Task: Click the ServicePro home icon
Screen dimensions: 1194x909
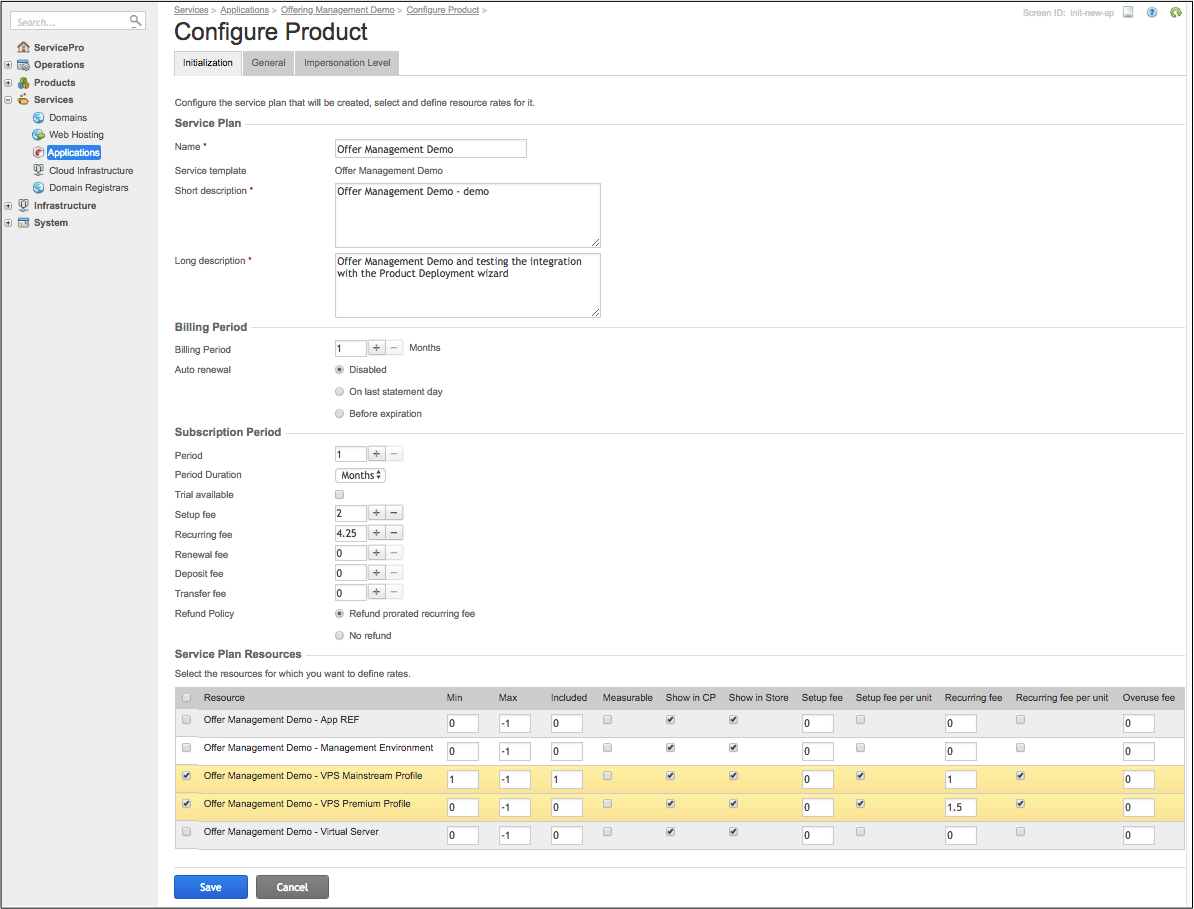Action: tap(24, 48)
